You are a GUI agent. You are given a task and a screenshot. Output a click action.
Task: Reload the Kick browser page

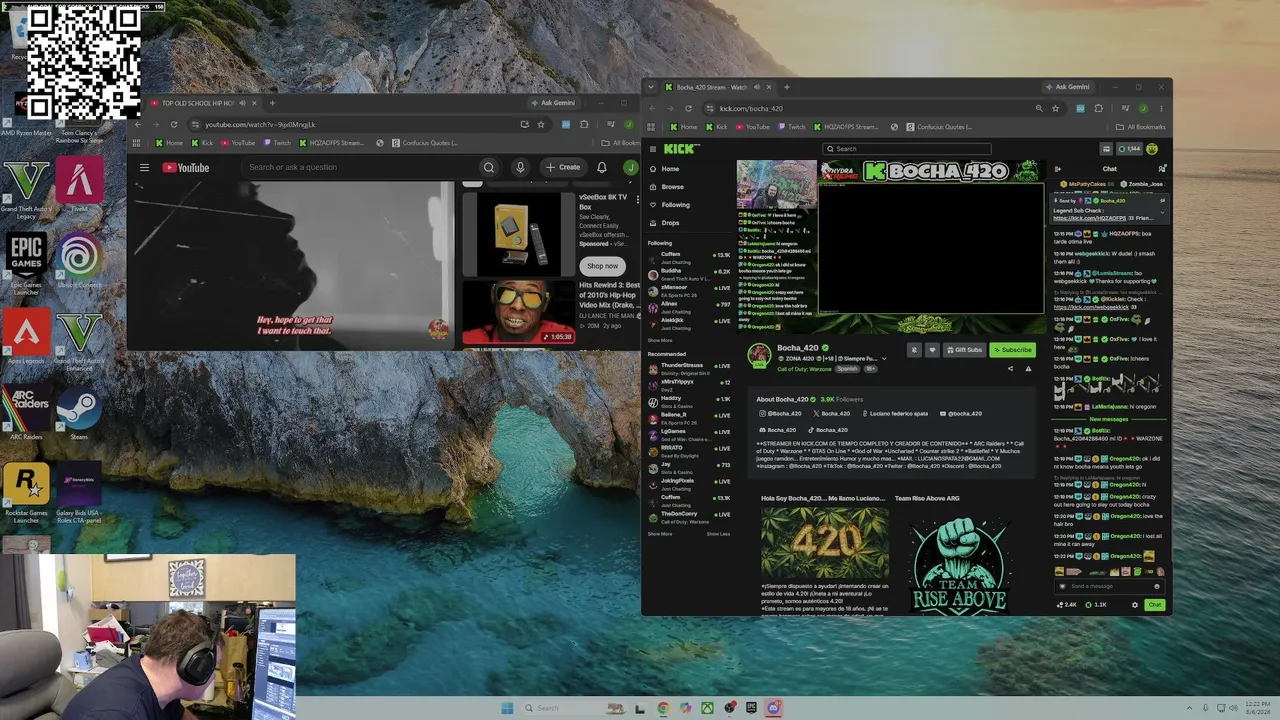[688, 108]
